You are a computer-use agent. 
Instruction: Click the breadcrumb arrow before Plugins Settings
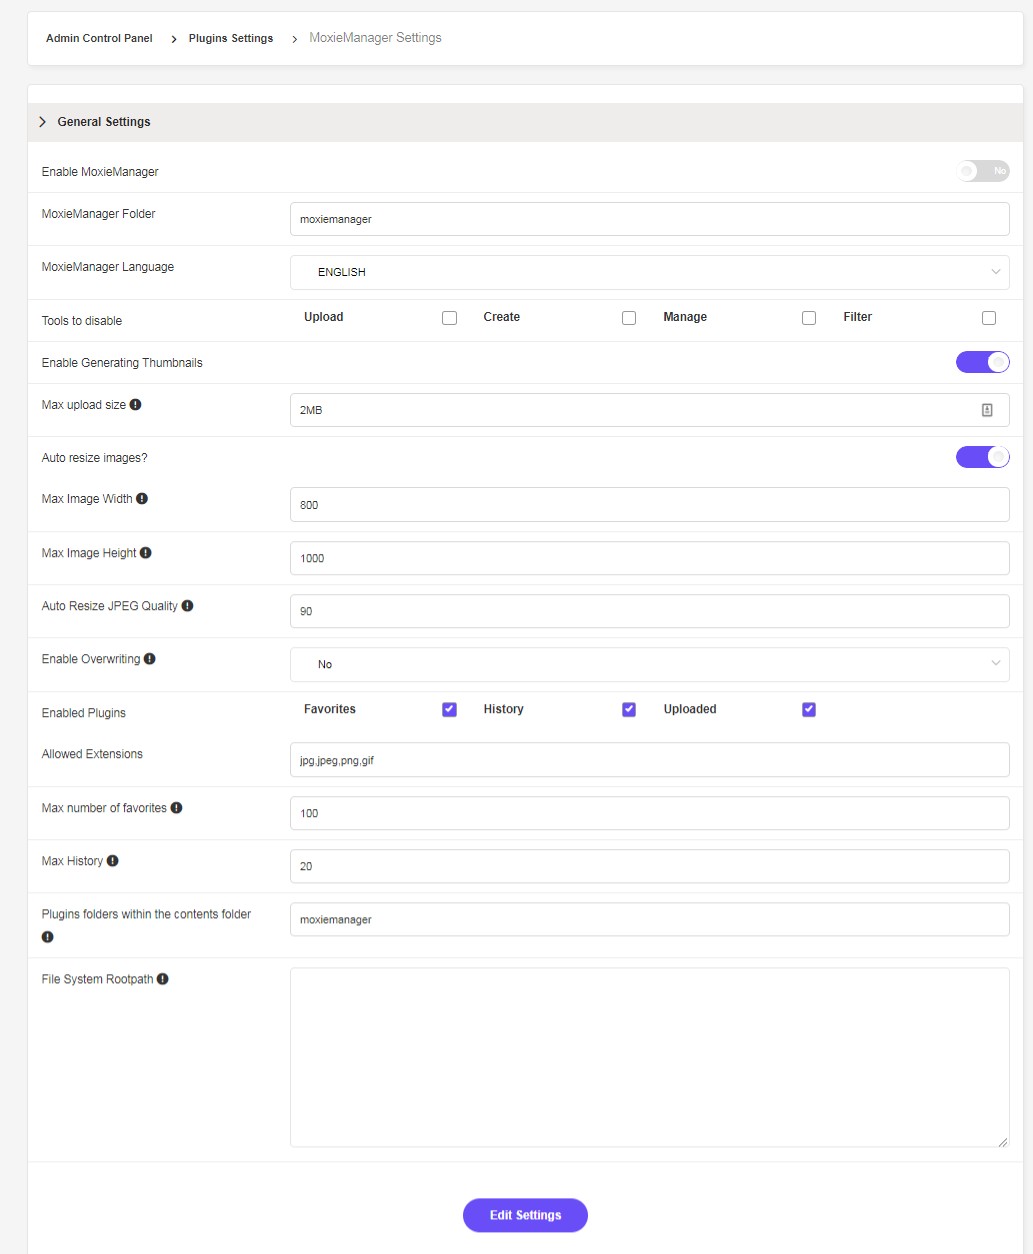174,39
